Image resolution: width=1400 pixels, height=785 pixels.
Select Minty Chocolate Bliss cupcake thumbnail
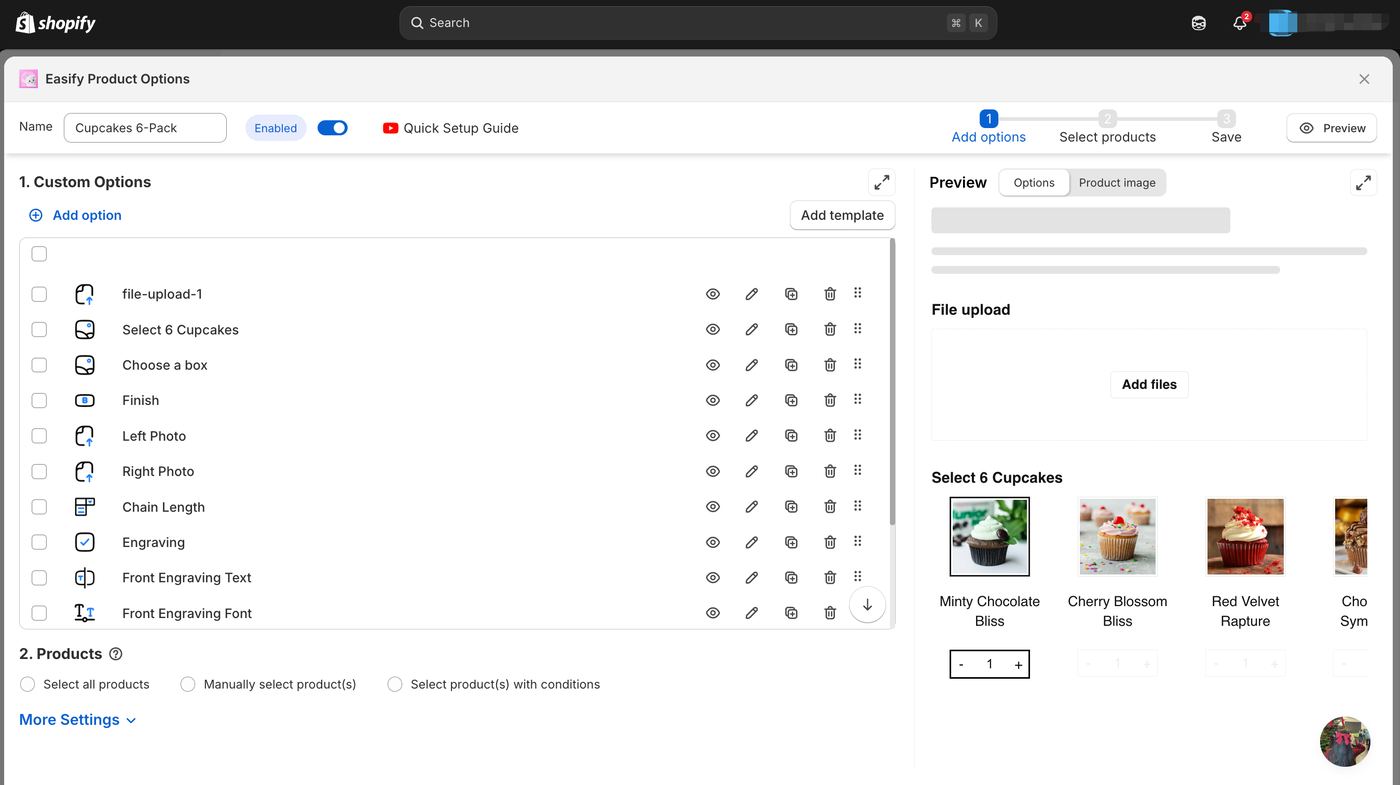pyautogui.click(x=989, y=537)
